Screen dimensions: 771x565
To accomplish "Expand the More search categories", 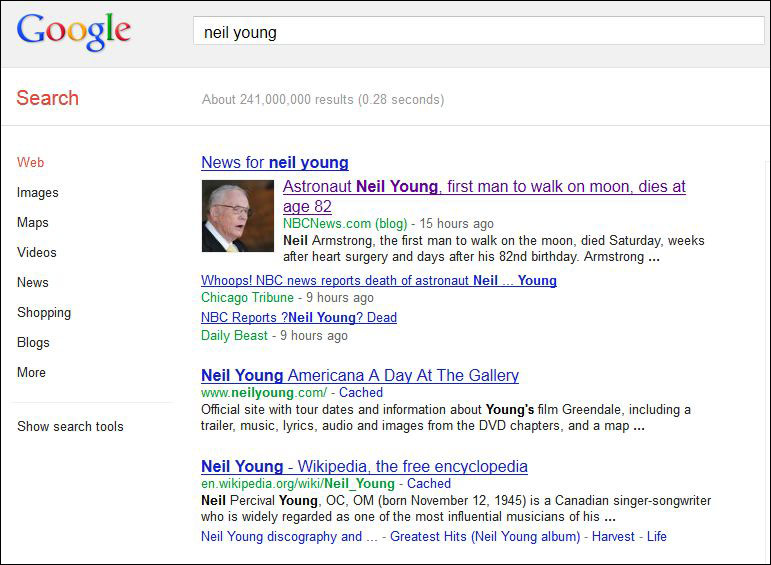I will (x=31, y=372).
